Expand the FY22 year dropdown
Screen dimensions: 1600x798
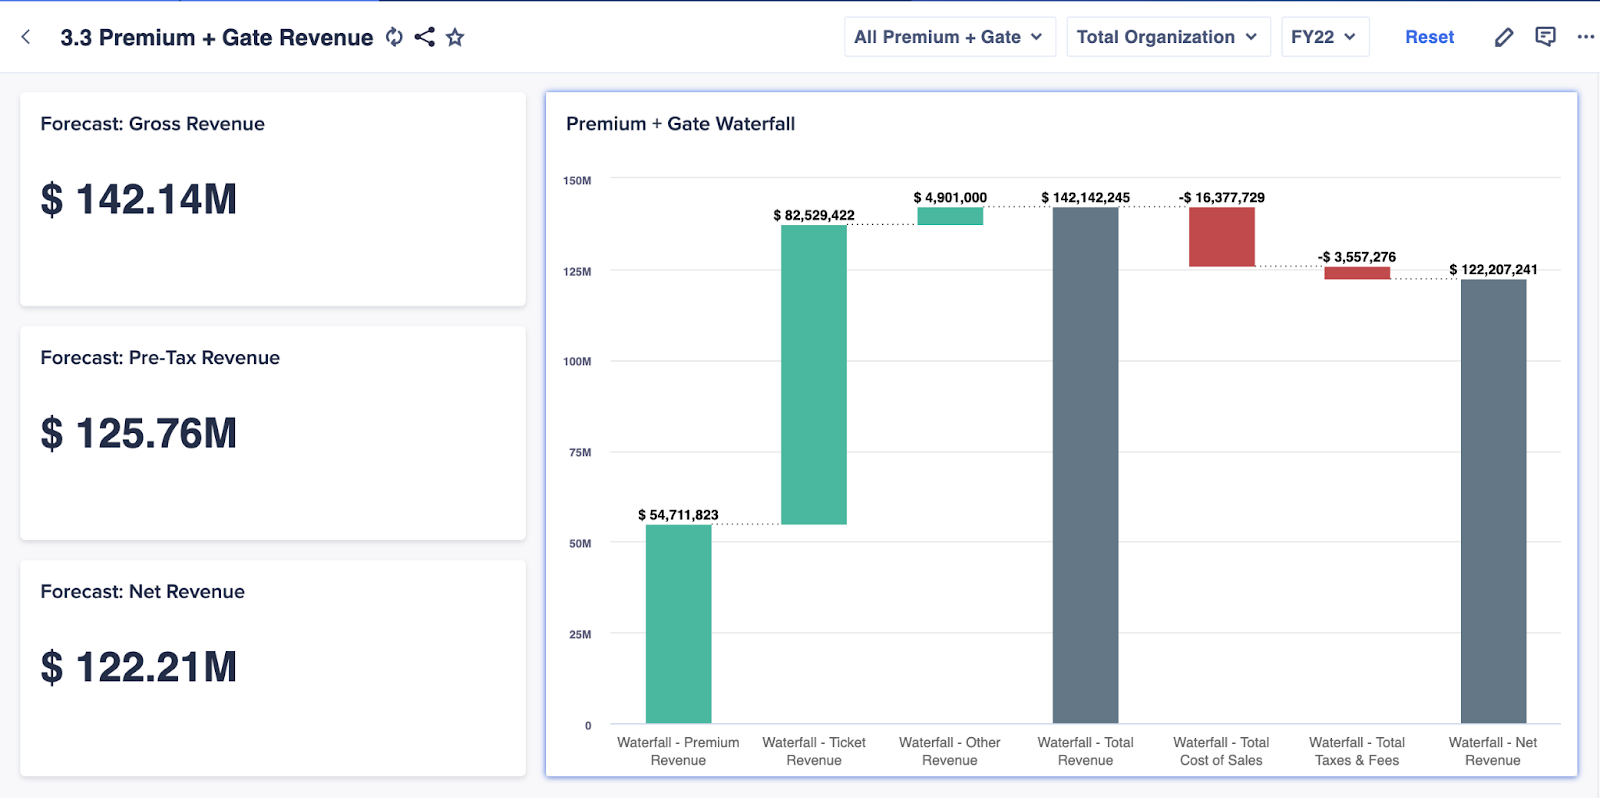click(1324, 37)
